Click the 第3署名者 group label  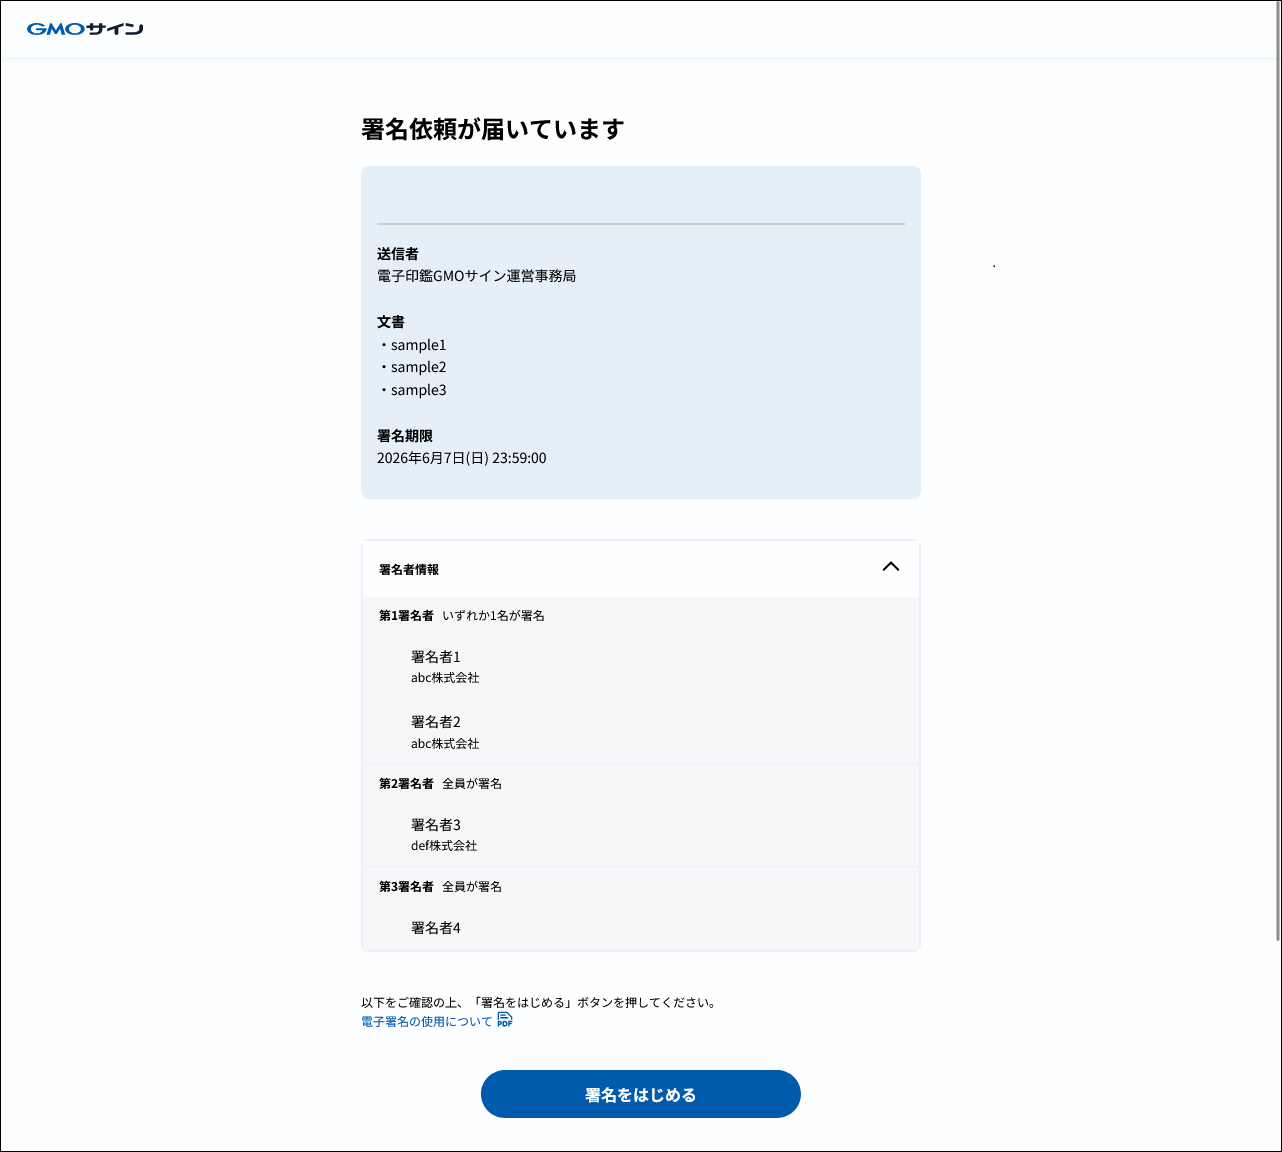click(x=406, y=887)
